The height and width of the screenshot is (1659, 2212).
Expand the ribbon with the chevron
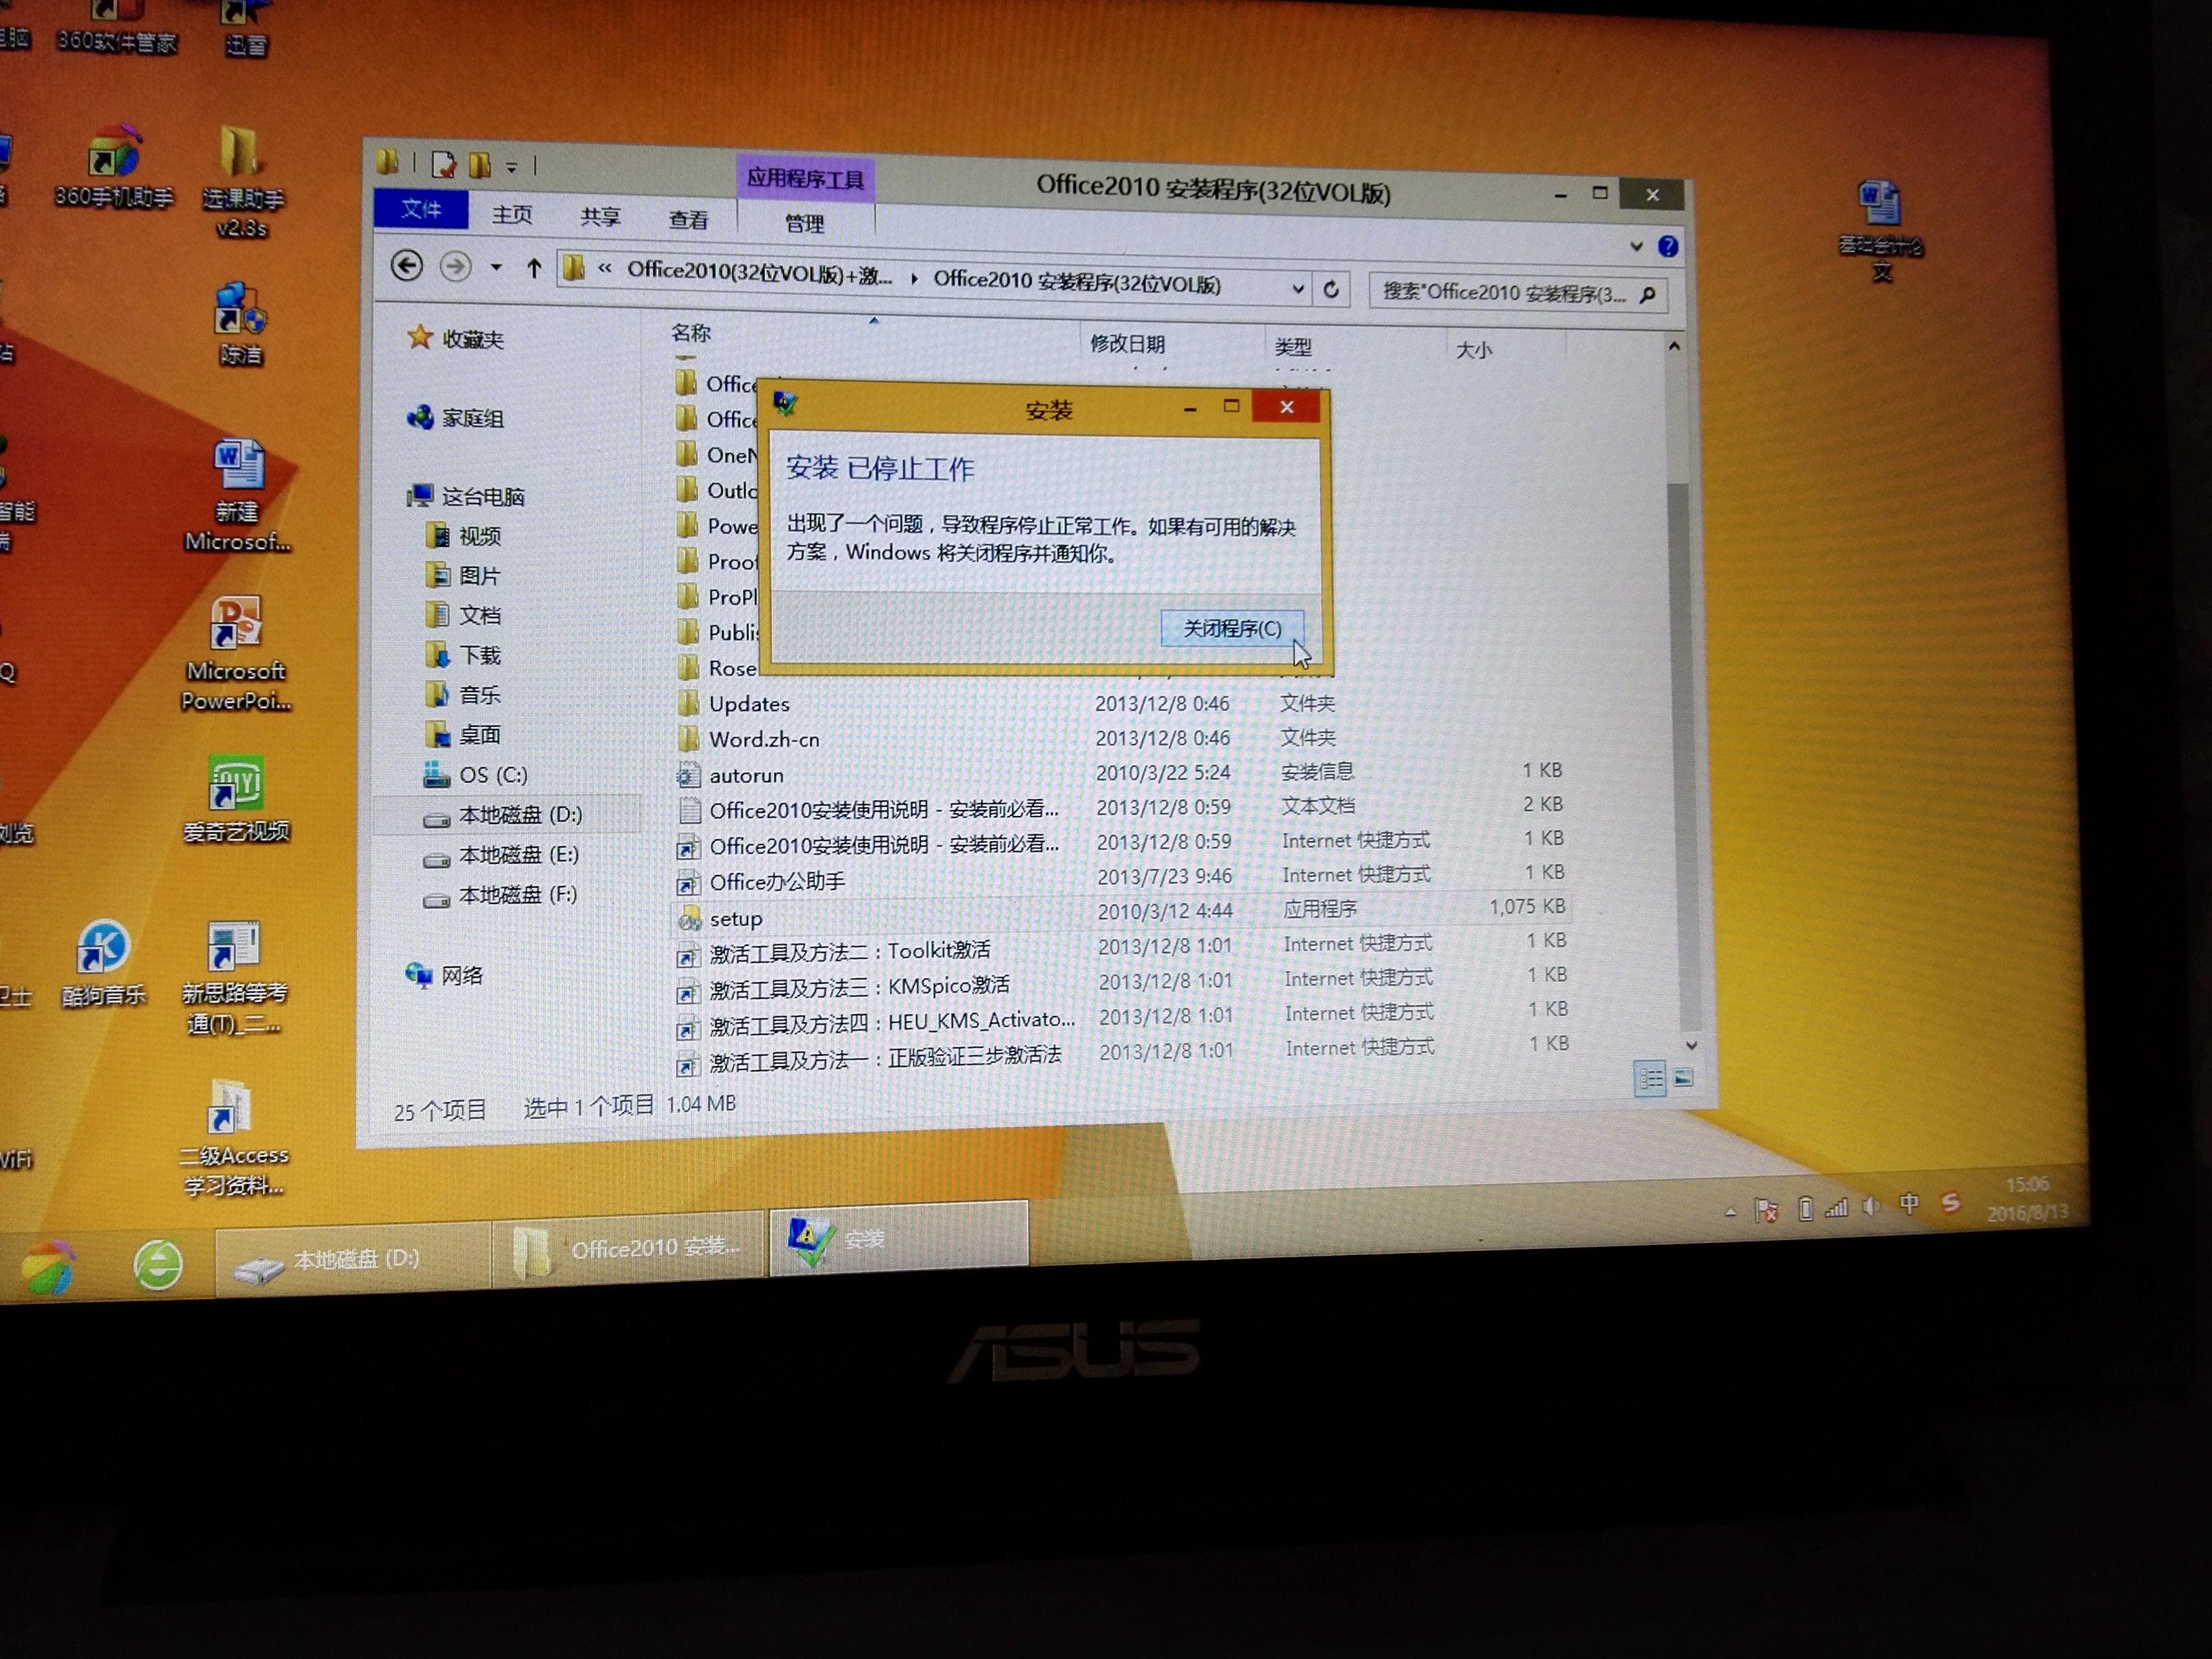(x=1636, y=245)
